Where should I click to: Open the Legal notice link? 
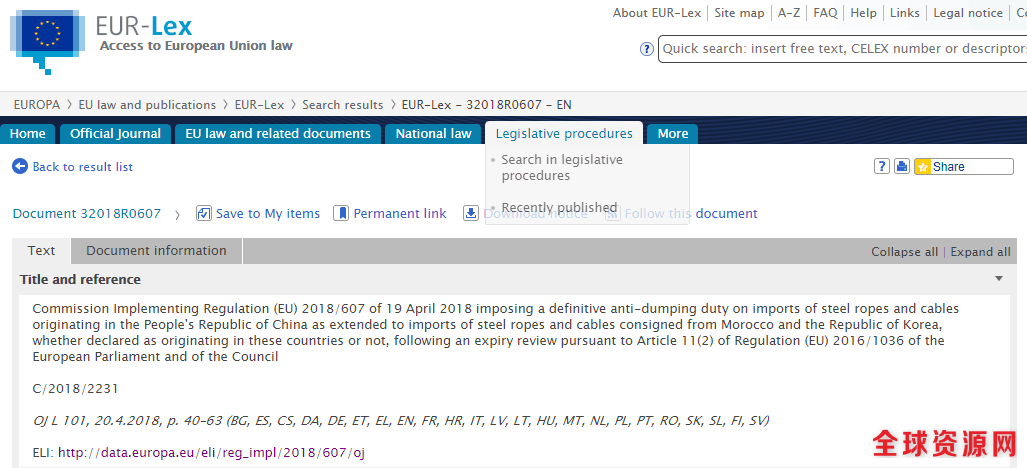point(968,13)
